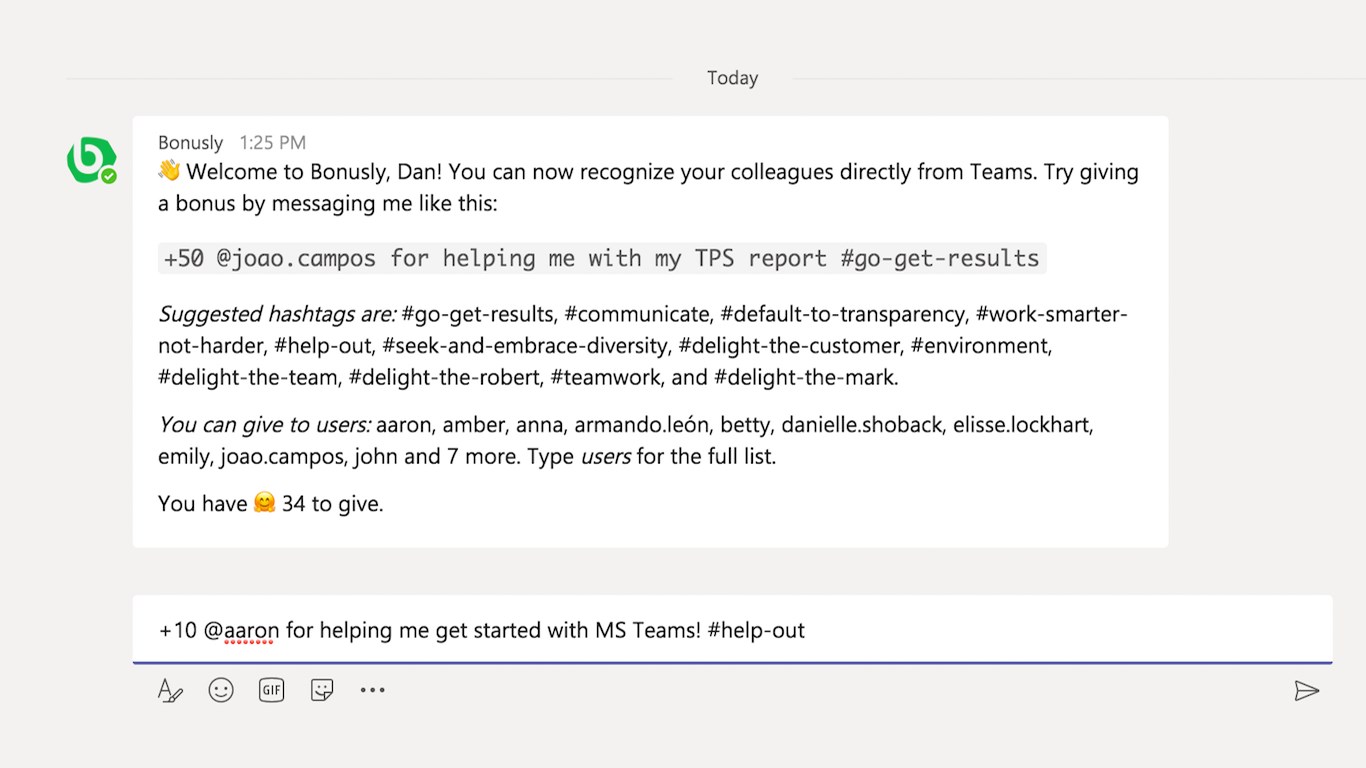The image size is (1366, 768).
Task: Click the #delight-the-team hashtag
Action: pos(248,378)
